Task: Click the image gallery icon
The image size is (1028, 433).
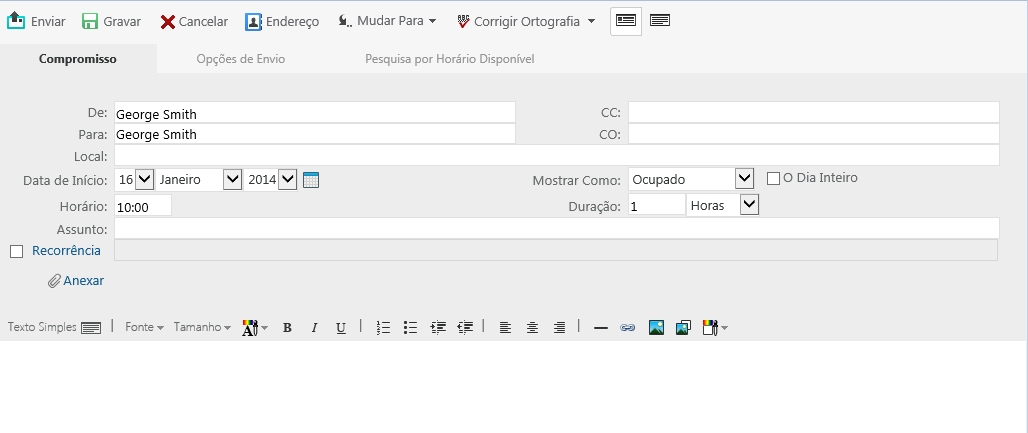Action: (683, 327)
